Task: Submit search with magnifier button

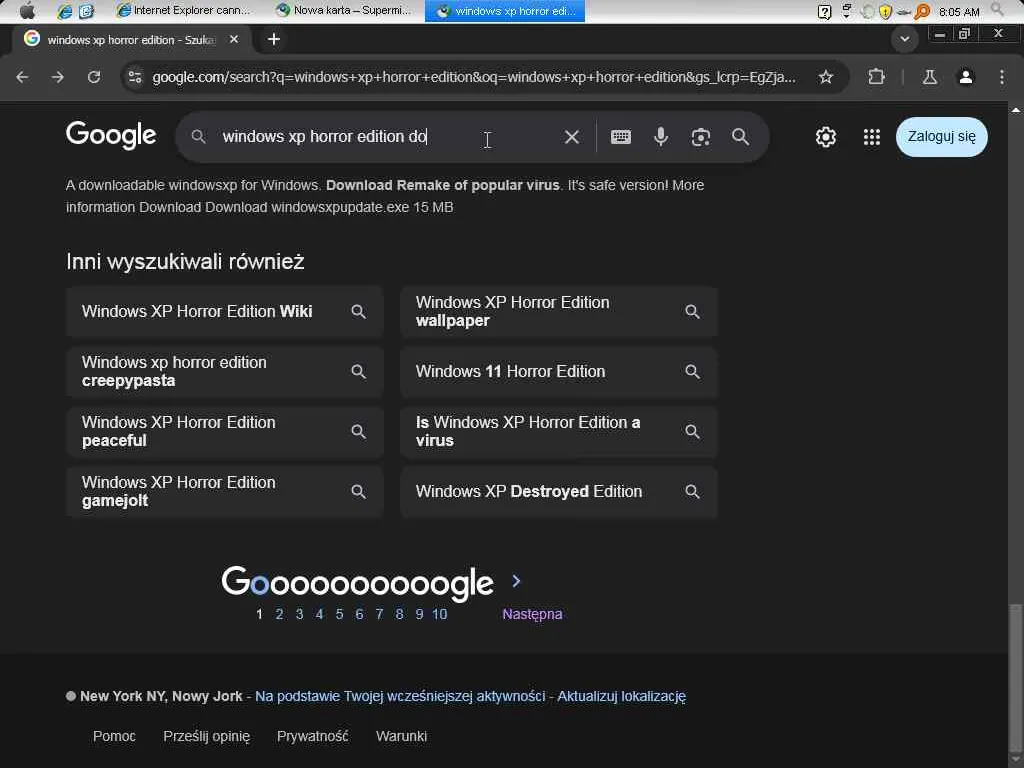Action: tap(740, 136)
